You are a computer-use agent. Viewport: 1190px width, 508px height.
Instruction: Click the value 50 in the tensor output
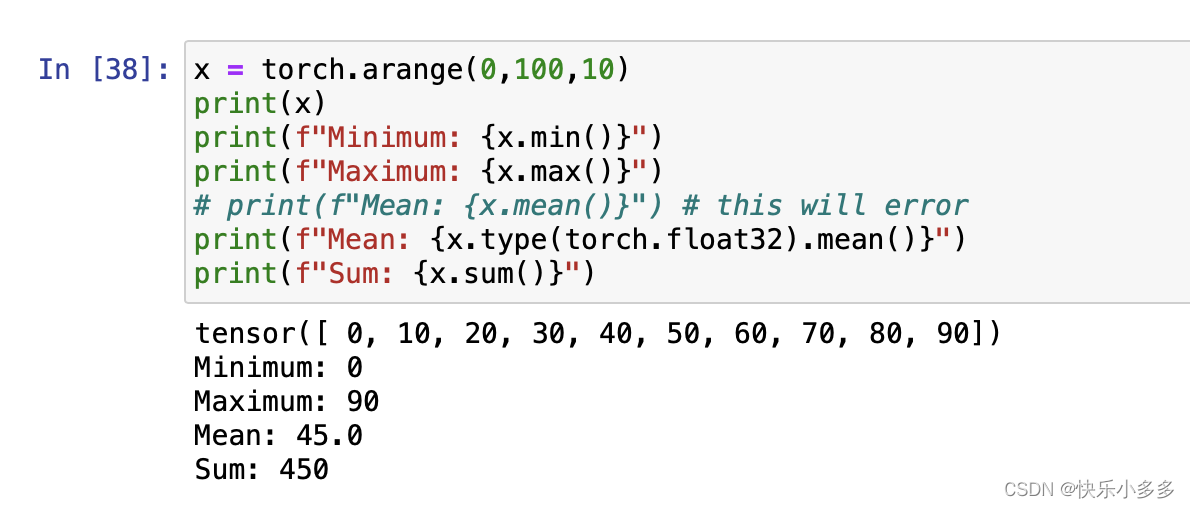point(683,334)
